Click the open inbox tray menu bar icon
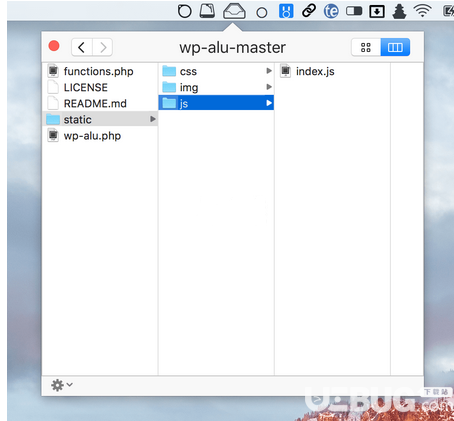The width and height of the screenshot is (454, 421). 234,11
